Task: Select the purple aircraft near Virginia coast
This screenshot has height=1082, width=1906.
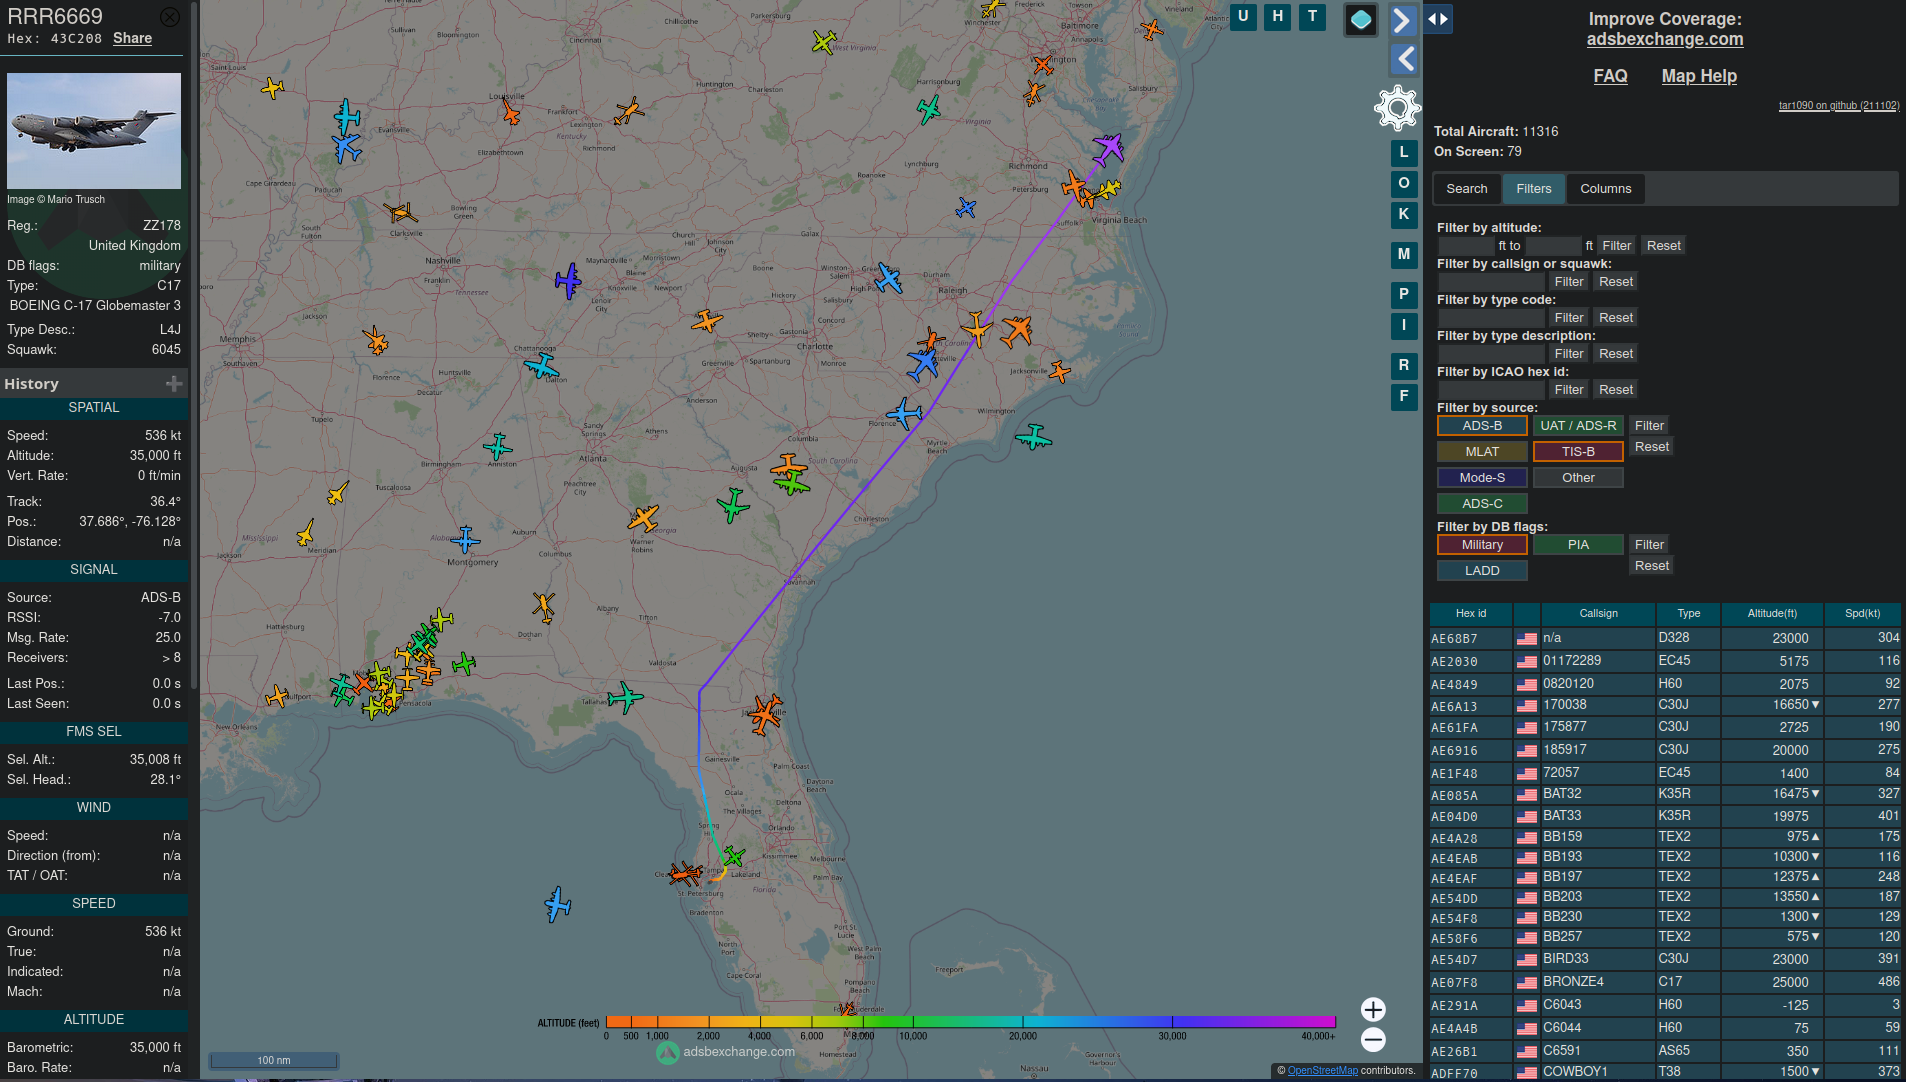Action: click(1108, 150)
